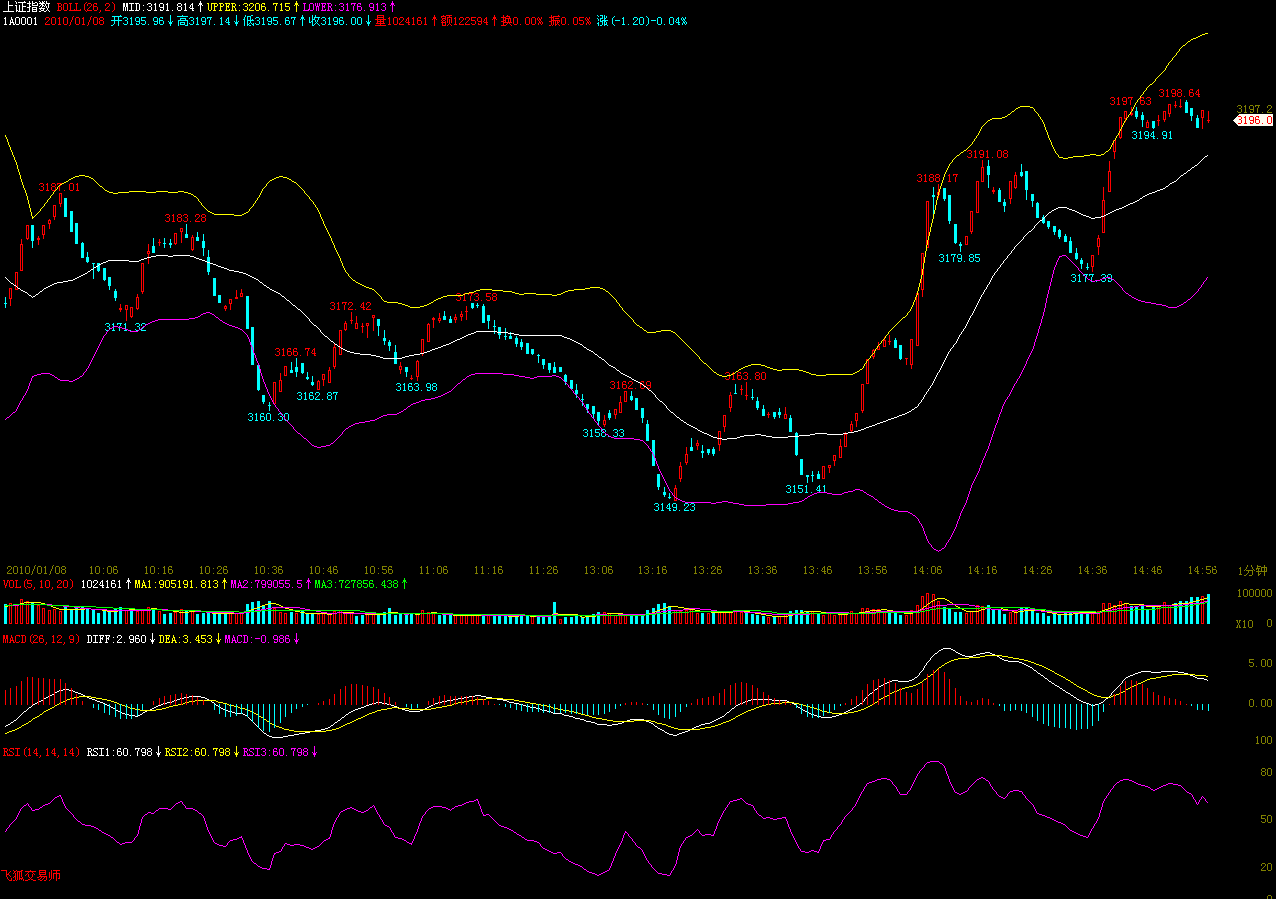Click the 14:36 time axis label
The height and width of the screenshot is (899, 1276).
(1092, 570)
